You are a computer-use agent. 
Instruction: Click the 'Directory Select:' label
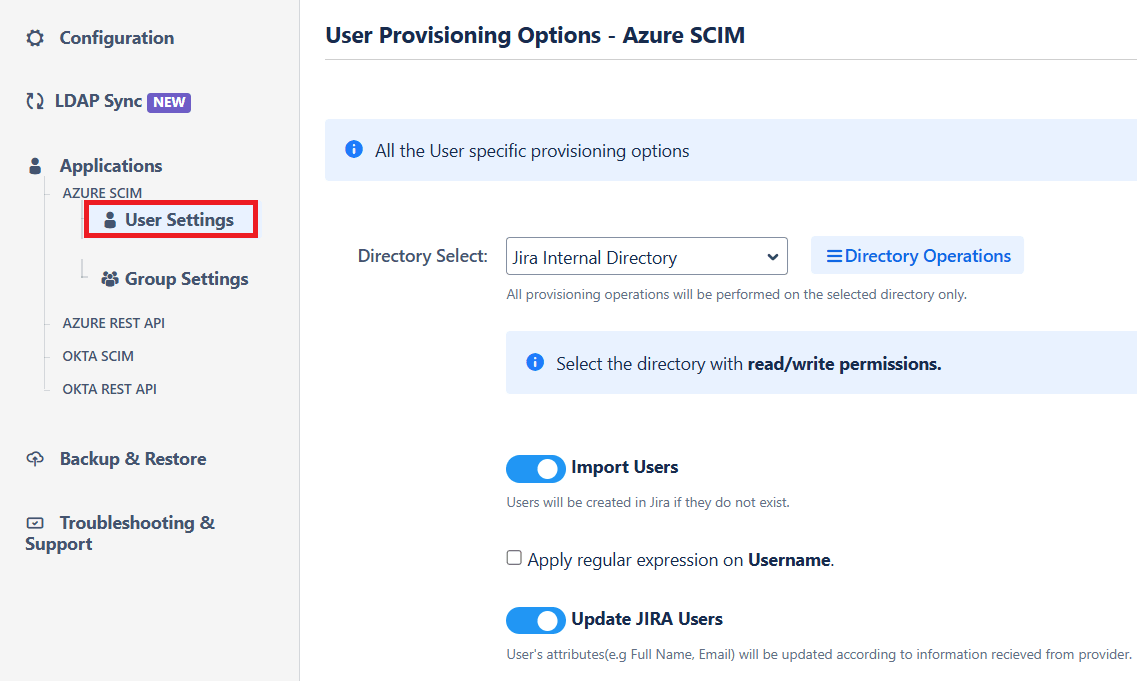423,256
